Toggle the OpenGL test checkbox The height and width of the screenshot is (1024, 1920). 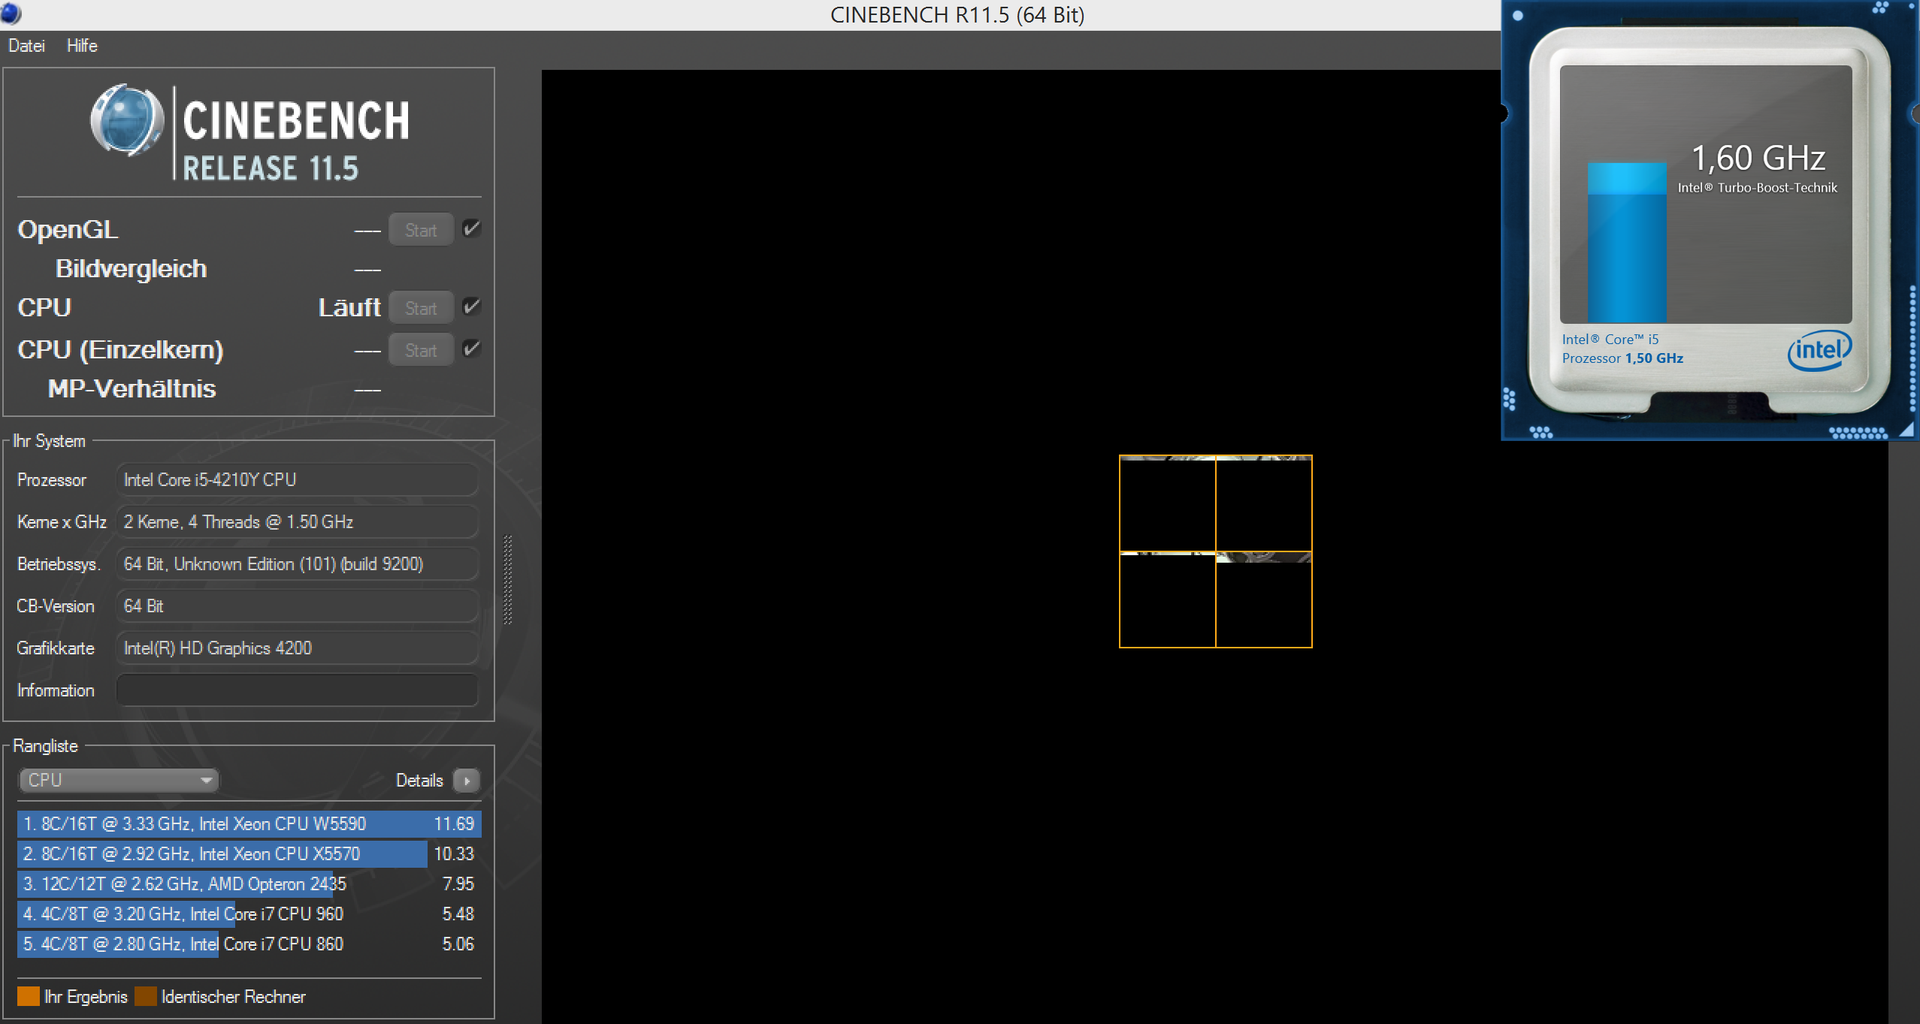click(x=472, y=229)
